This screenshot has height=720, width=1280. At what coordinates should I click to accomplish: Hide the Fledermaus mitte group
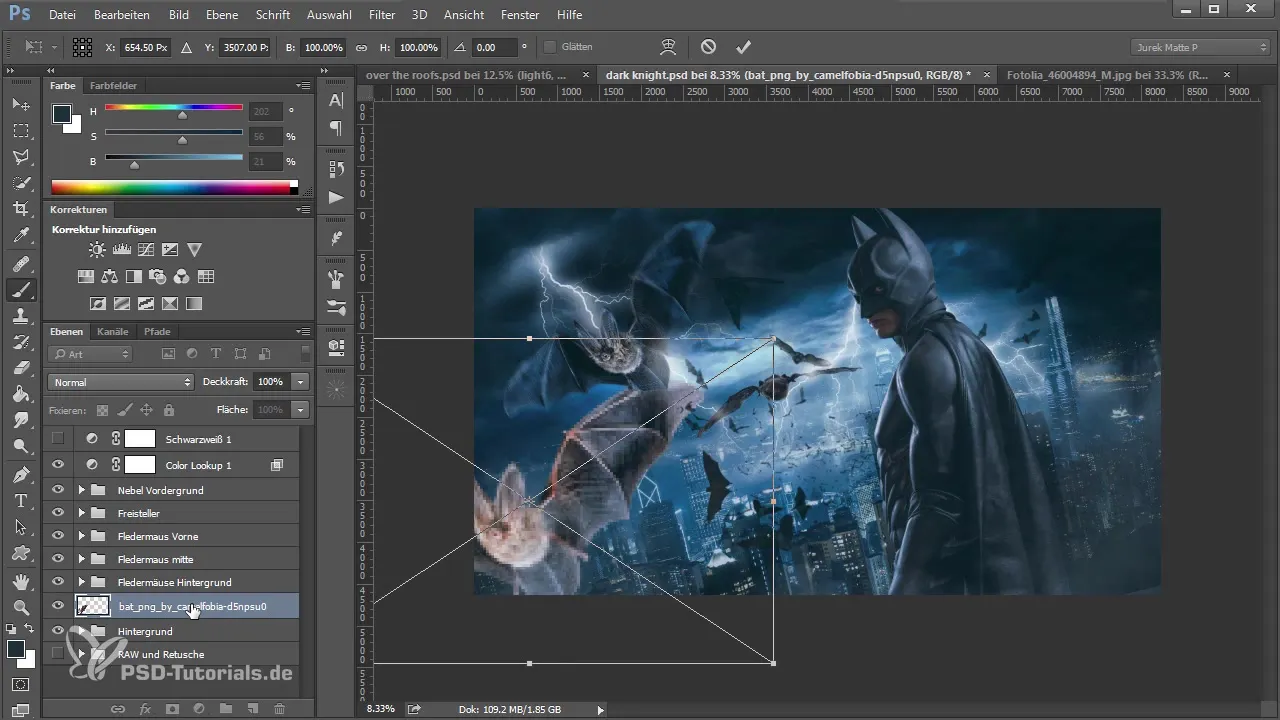58,559
